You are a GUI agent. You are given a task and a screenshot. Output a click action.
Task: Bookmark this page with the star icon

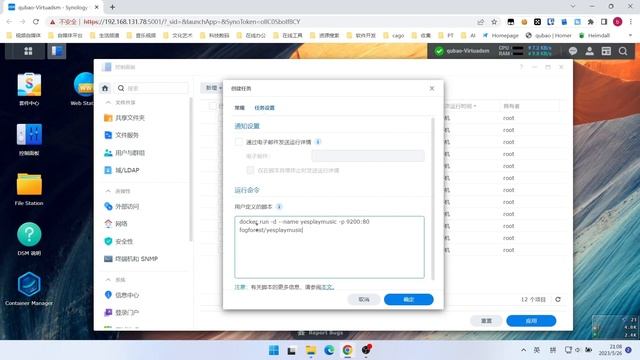coord(494,22)
